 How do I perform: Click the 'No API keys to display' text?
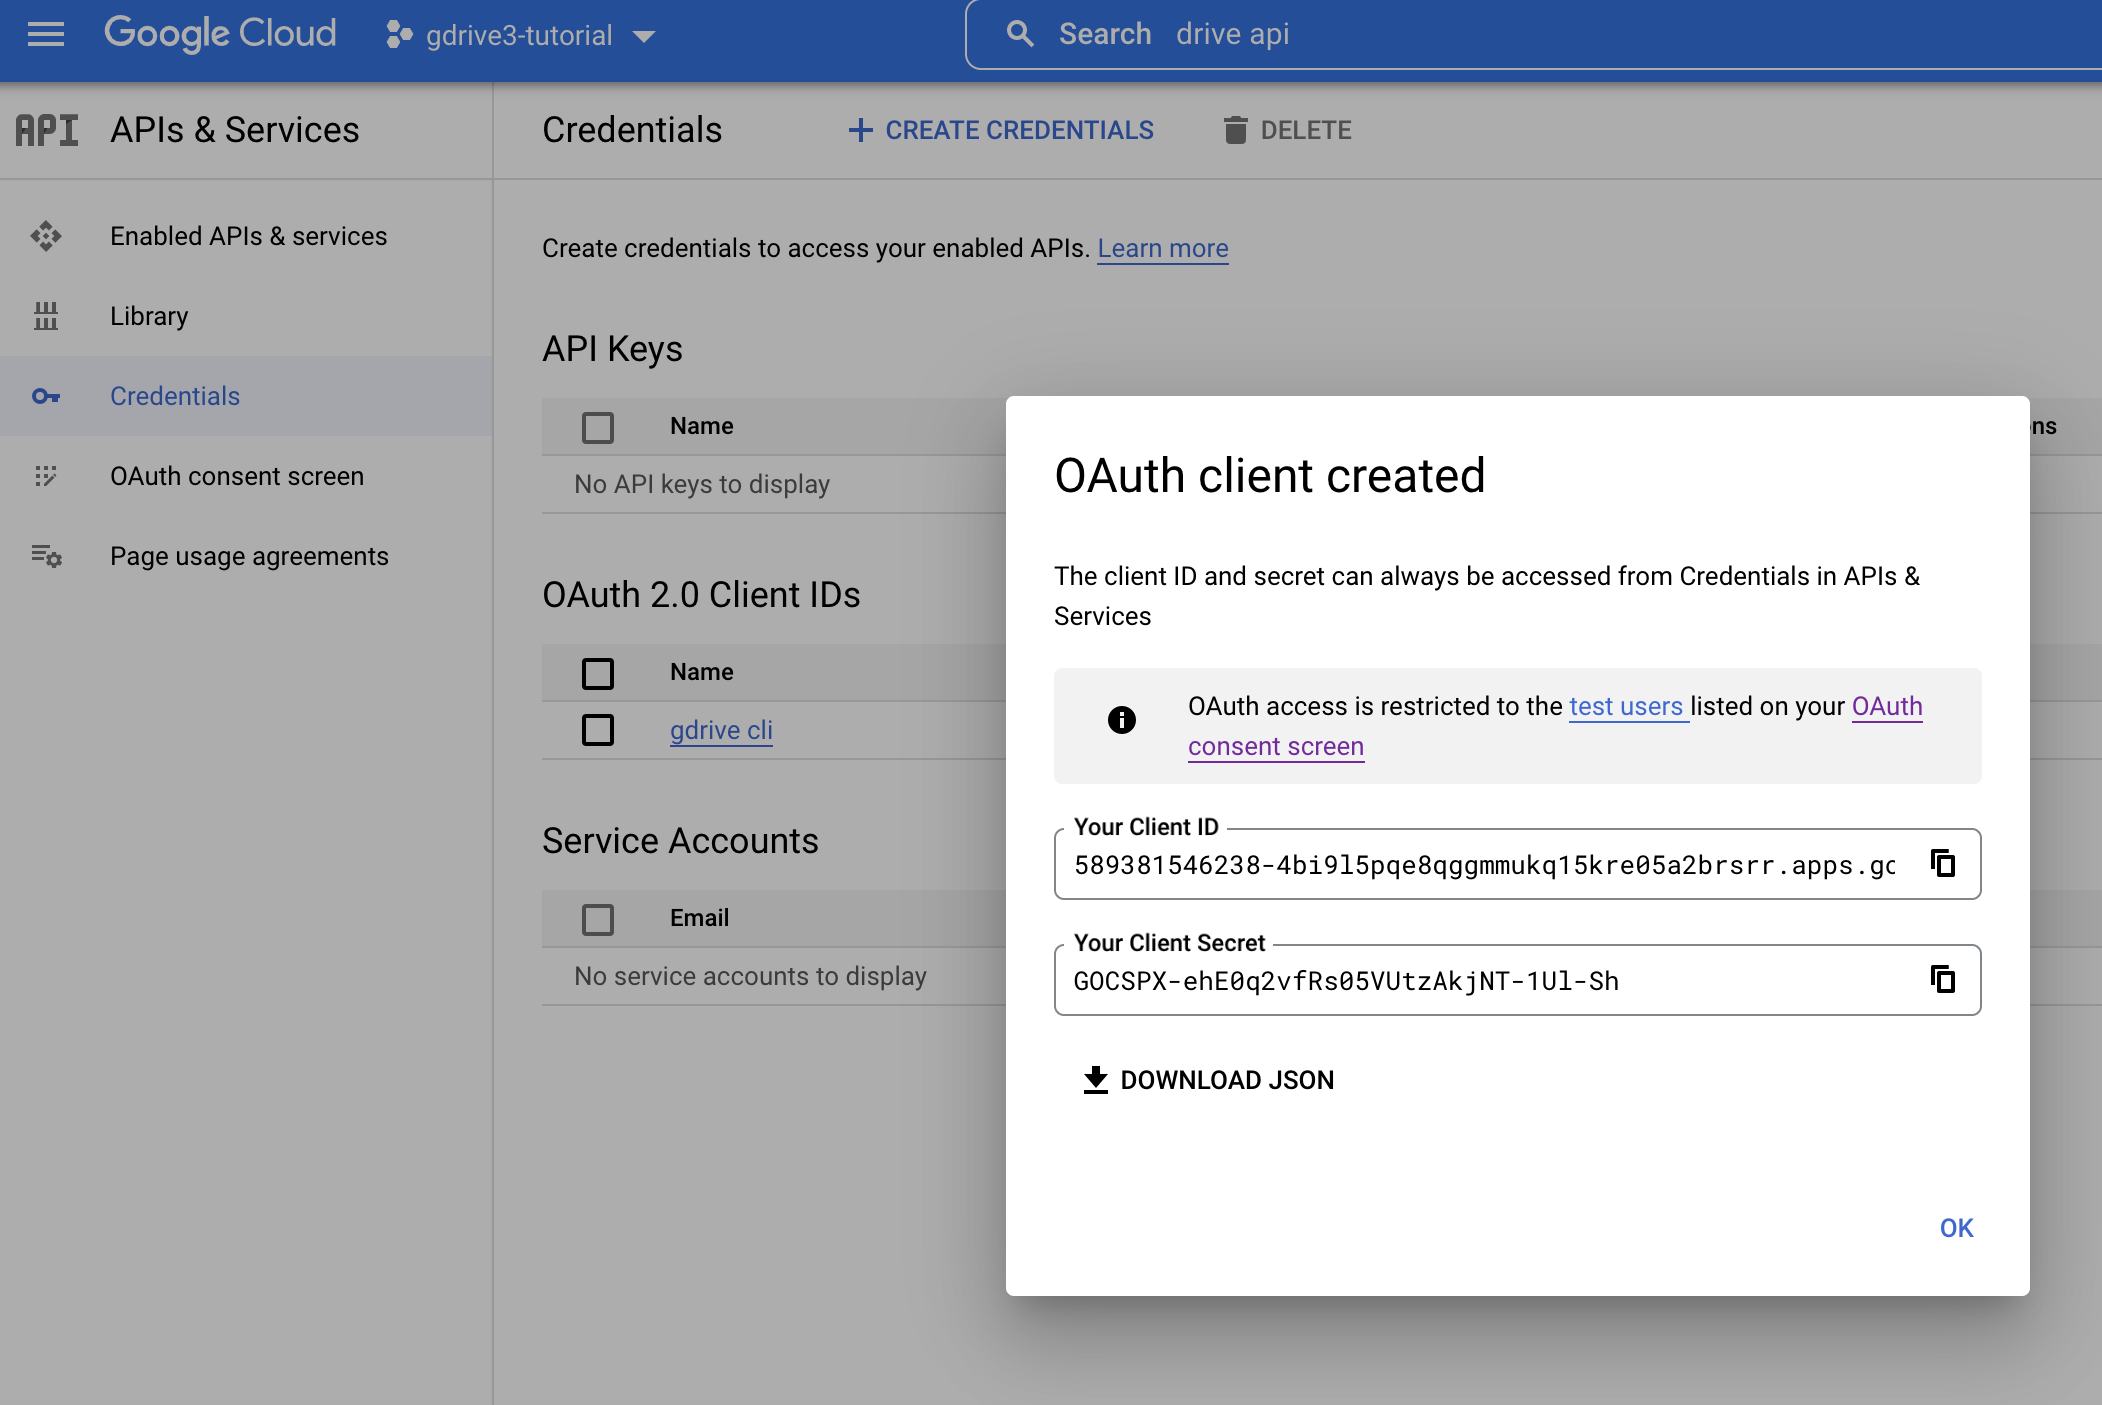click(x=702, y=484)
